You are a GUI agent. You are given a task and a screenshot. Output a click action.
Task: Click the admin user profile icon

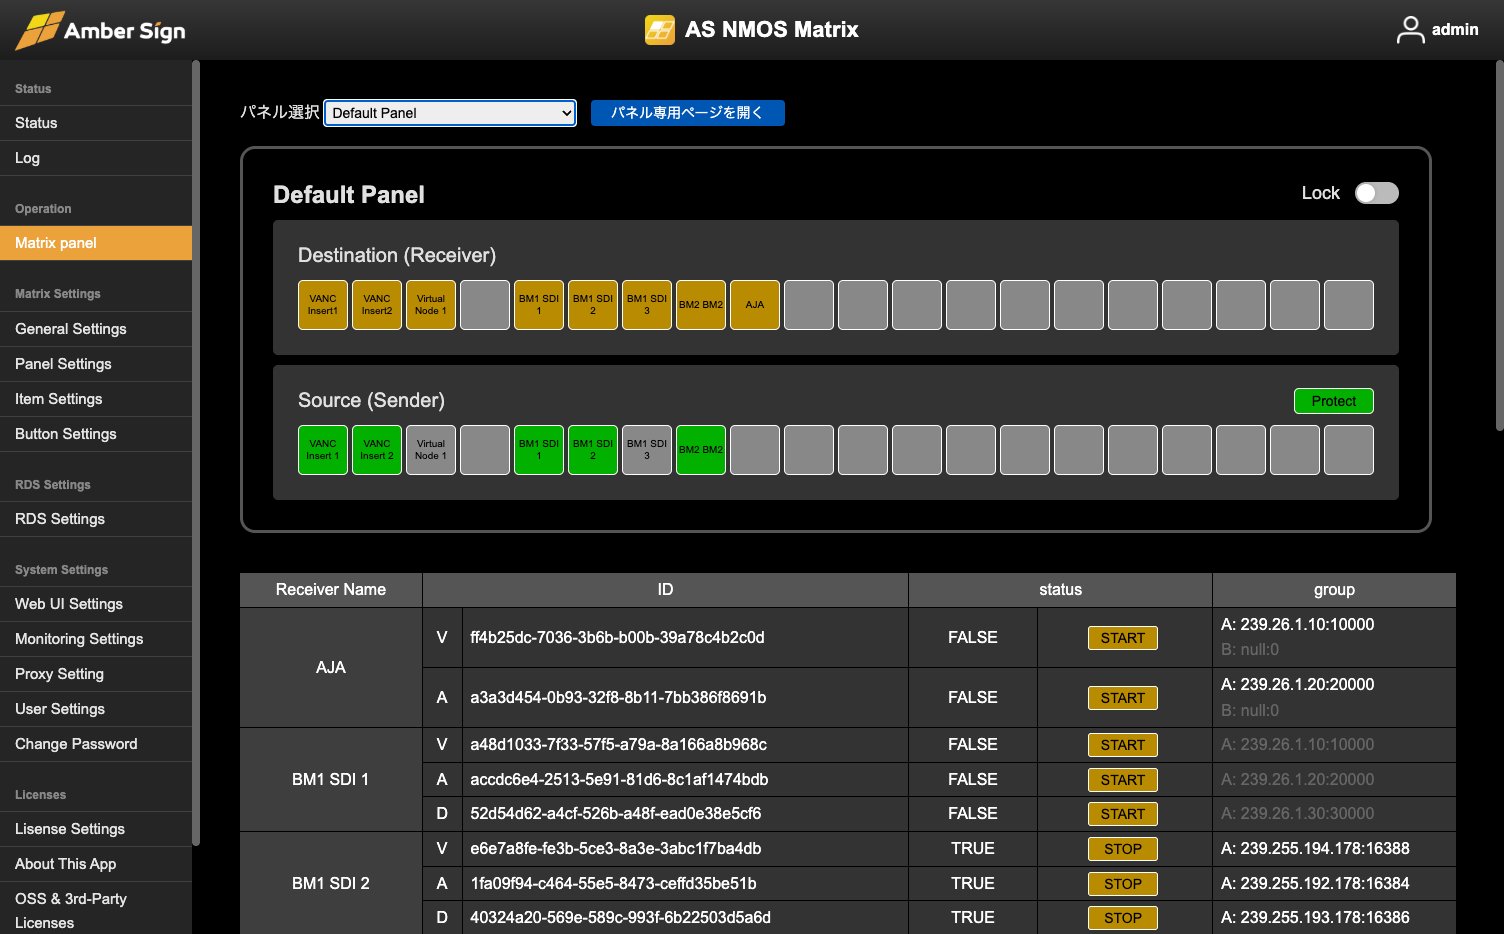tap(1410, 30)
